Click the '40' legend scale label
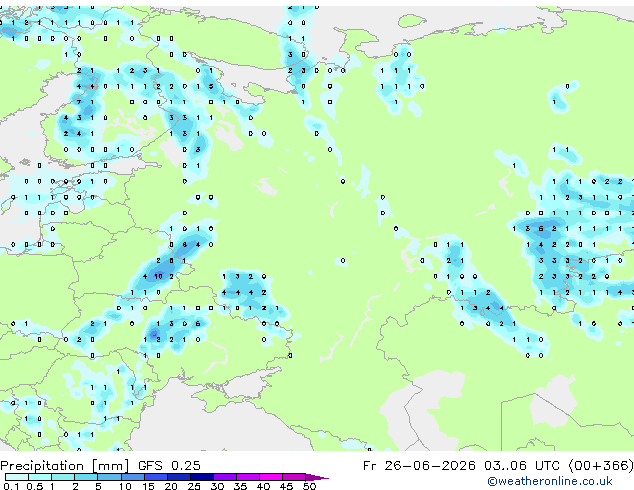The width and height of the screenshot is (634, 490). coord(263,486)
